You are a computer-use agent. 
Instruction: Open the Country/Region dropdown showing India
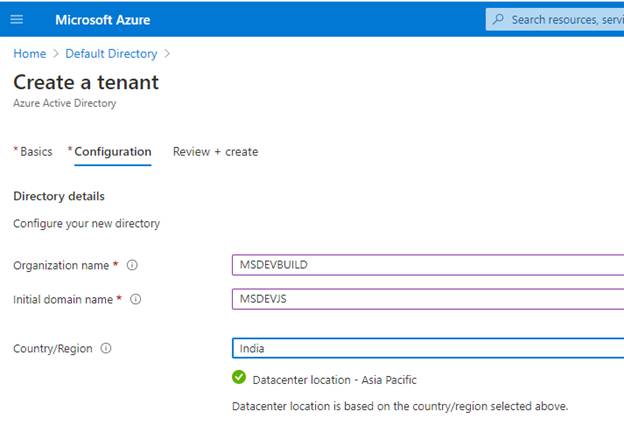pyautogui.click(x=427, y=349)
